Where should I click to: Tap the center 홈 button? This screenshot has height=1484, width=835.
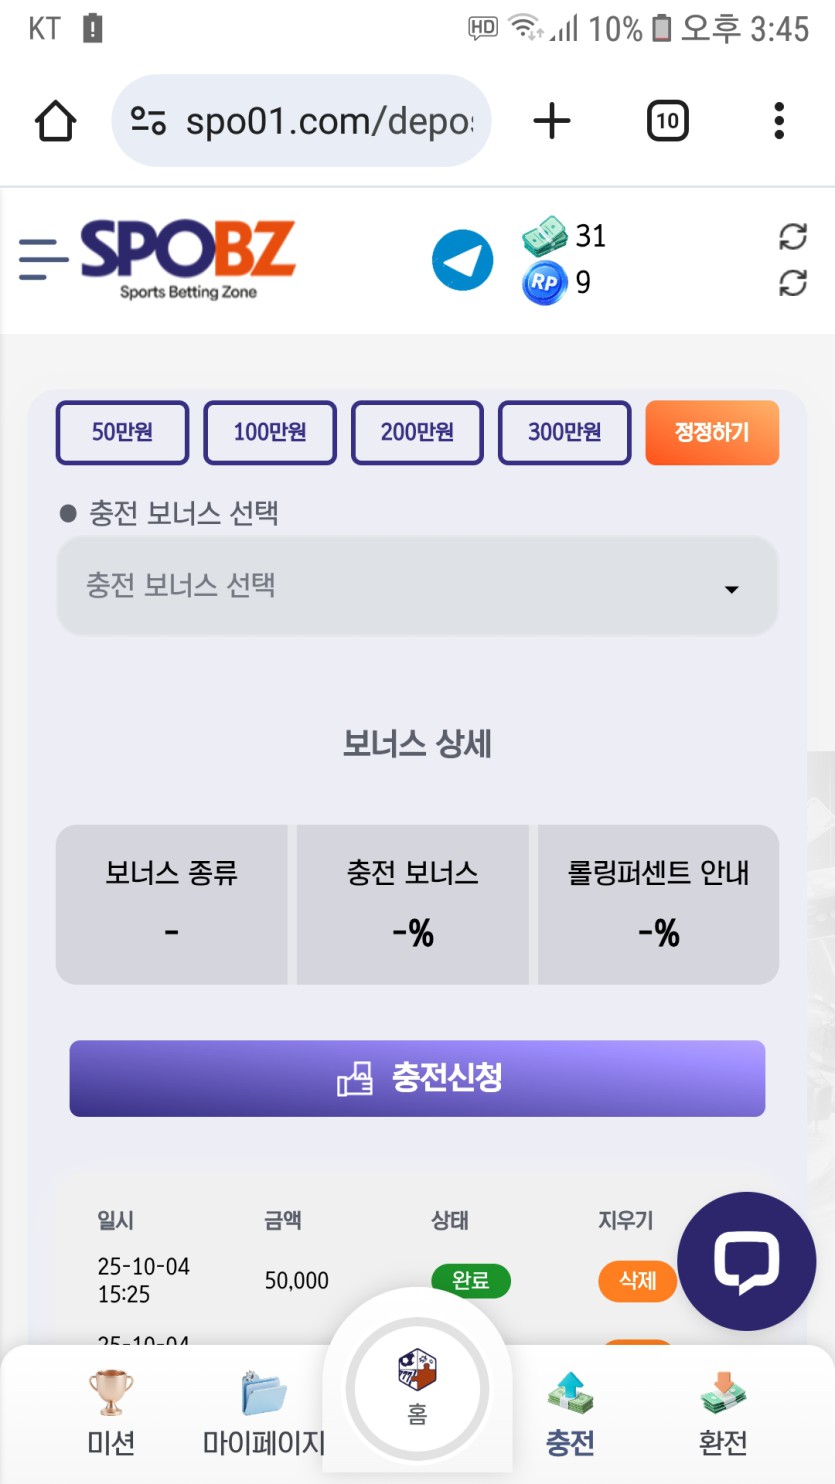tap(417, 1390)
